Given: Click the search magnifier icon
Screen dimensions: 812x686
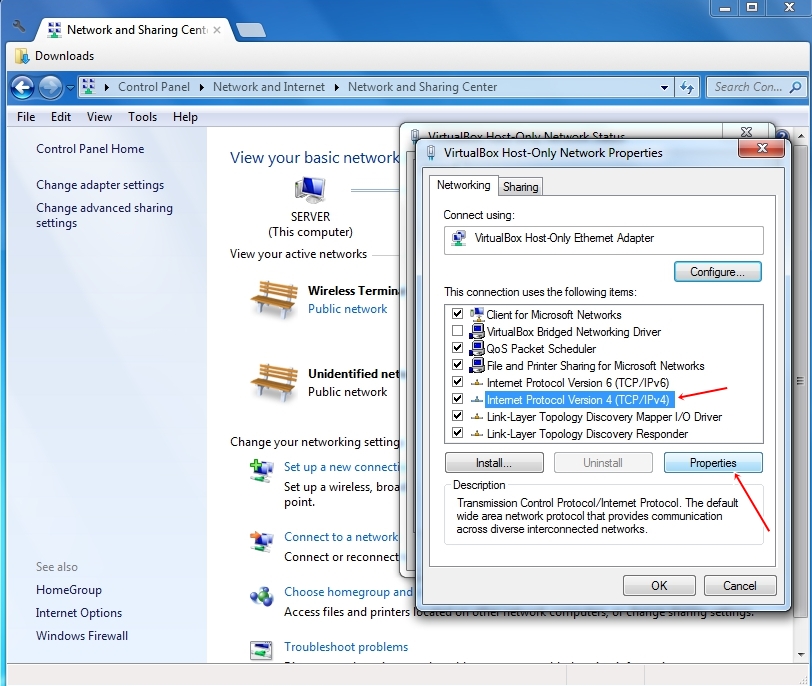Looking at the screenshot, I should click(795, 87).
